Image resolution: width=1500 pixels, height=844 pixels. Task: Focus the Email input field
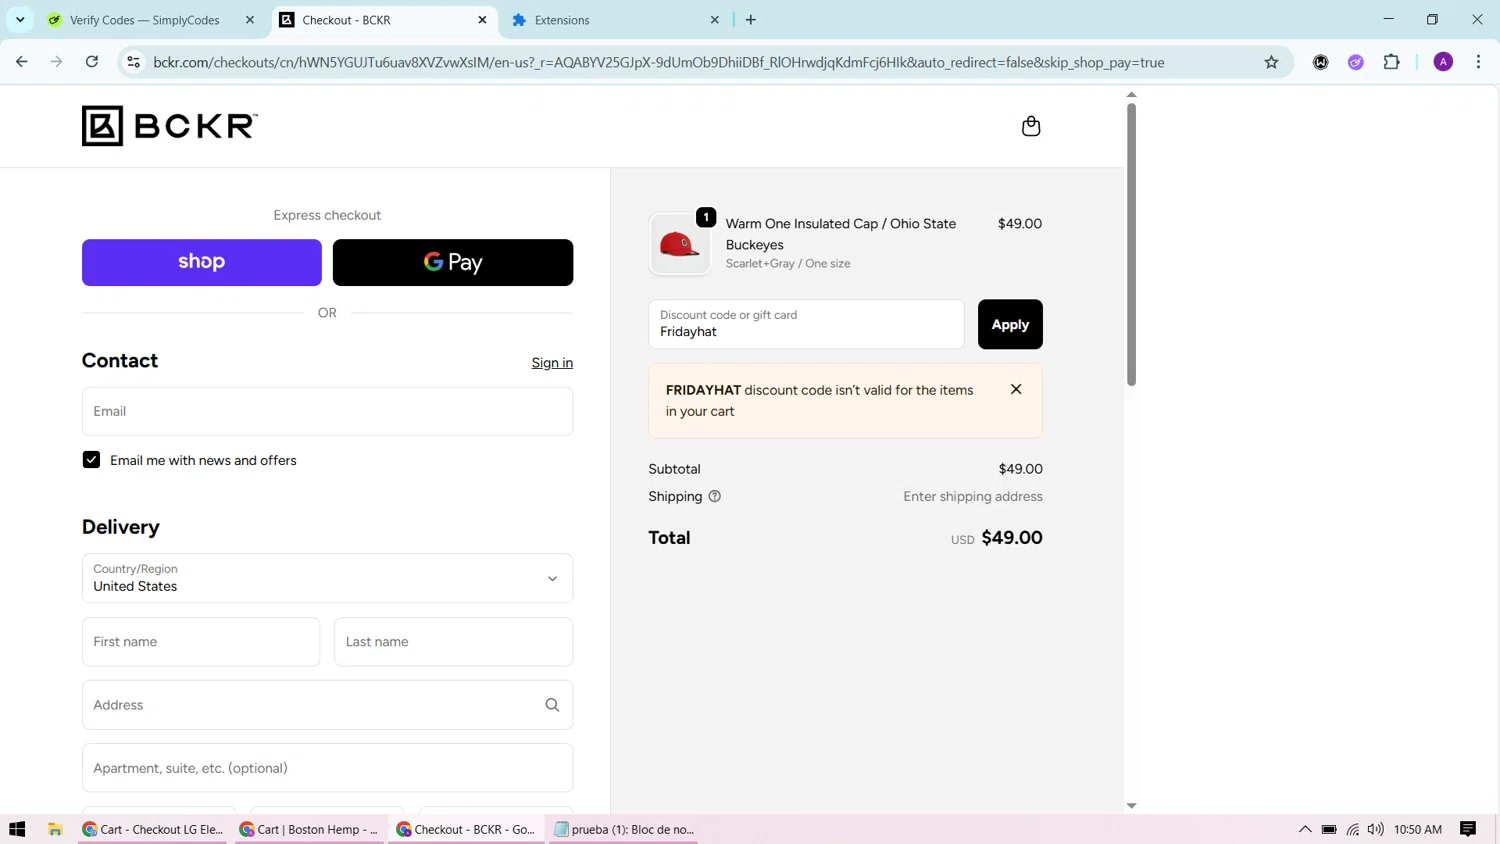coord(327,411)
